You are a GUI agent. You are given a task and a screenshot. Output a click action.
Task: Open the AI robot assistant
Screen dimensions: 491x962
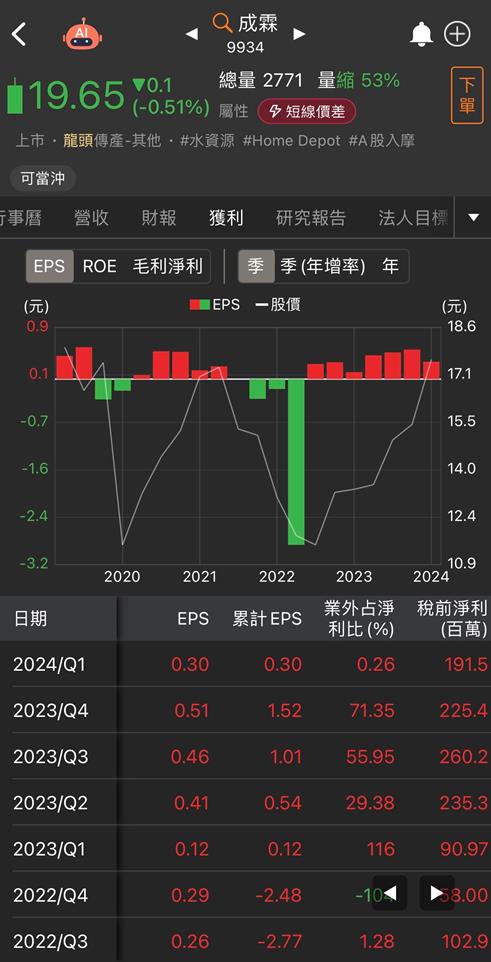[82, 33]
